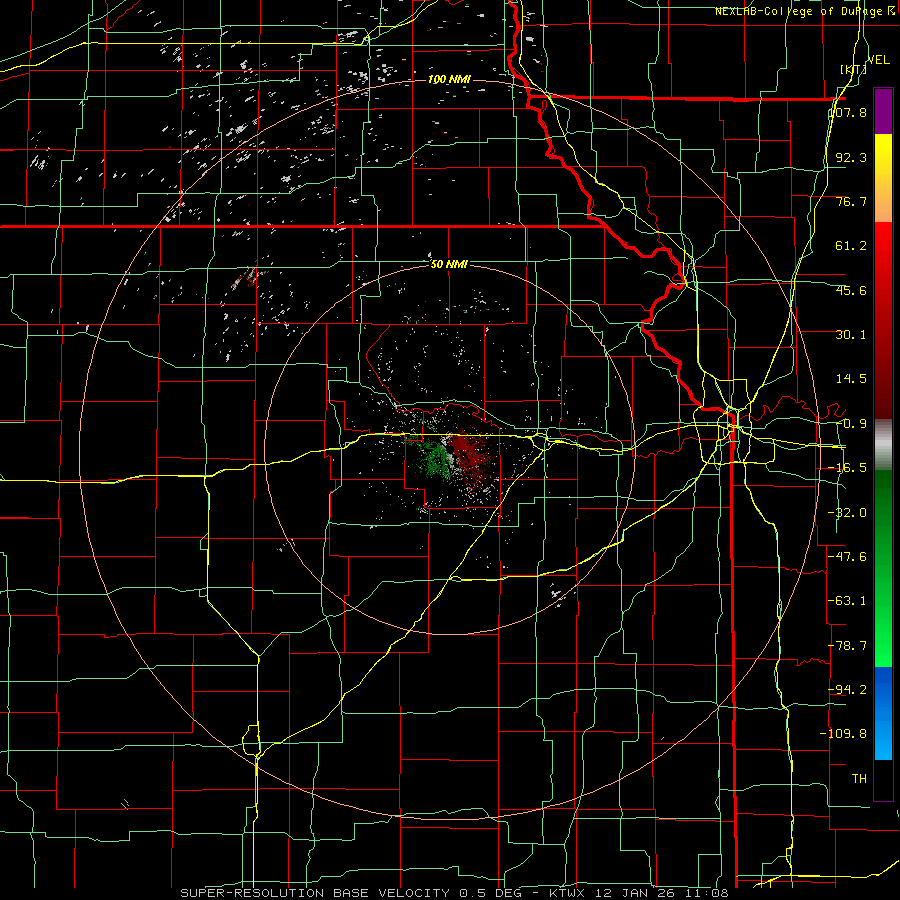Click the -0.9 velocity scale value
The height and width of the screenshot is (900, 900).
point(851,424)
